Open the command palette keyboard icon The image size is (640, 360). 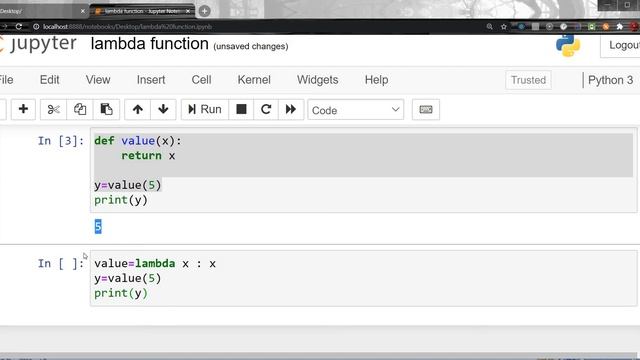point(426,109)
